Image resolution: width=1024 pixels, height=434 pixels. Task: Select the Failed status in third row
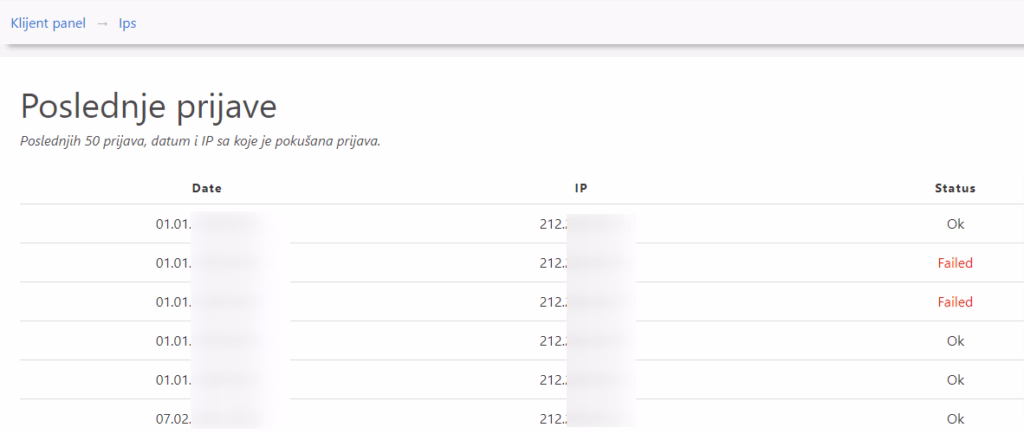point(955,302)
